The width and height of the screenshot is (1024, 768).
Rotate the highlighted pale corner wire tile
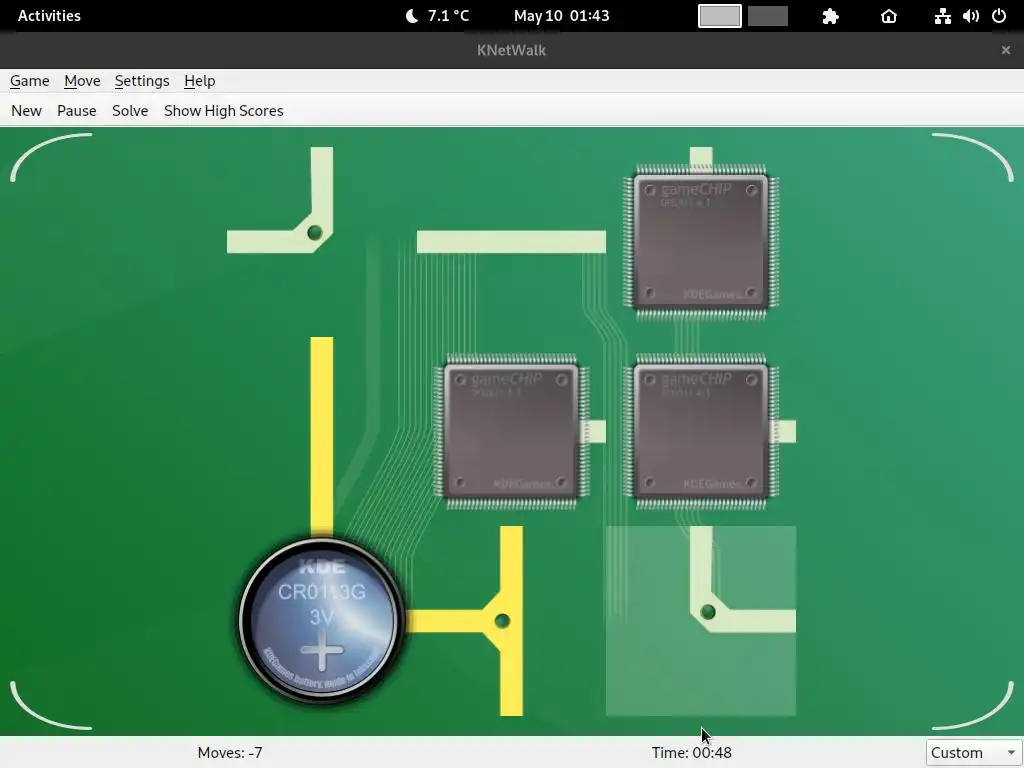click(x=701, y=621)
